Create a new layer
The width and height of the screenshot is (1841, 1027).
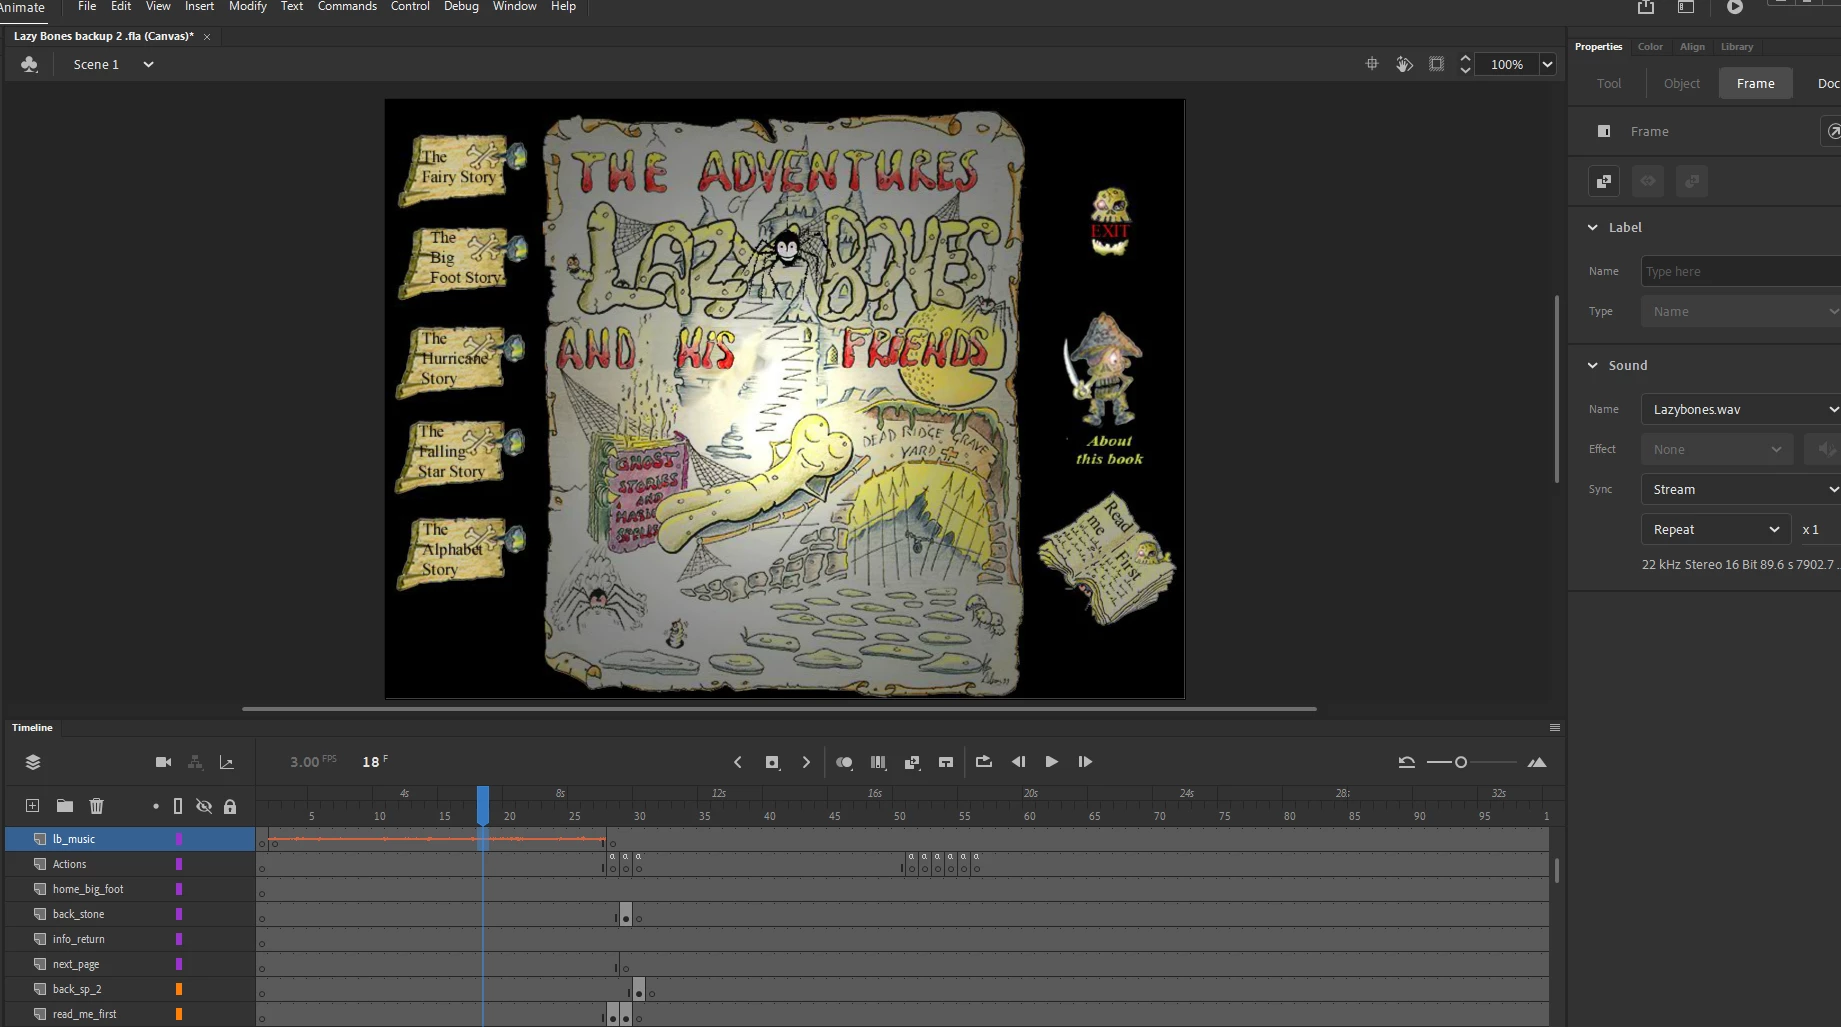coord(32,806)
